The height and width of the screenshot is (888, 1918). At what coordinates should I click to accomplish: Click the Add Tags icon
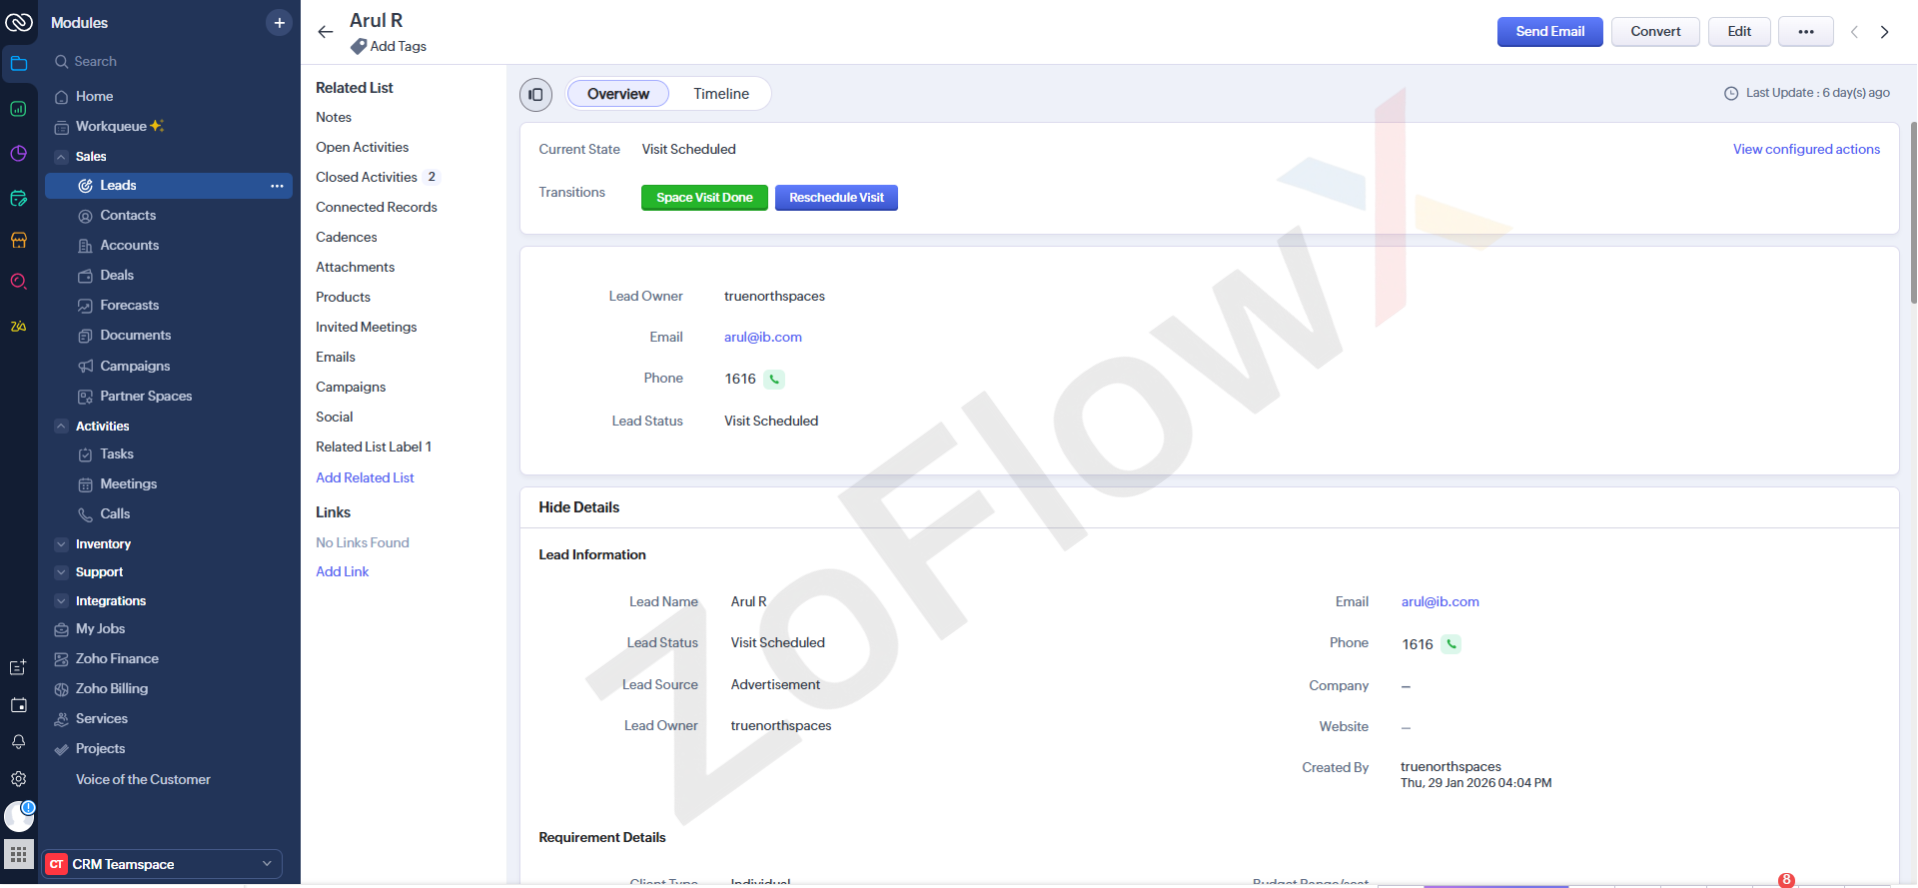click(359, 47)
